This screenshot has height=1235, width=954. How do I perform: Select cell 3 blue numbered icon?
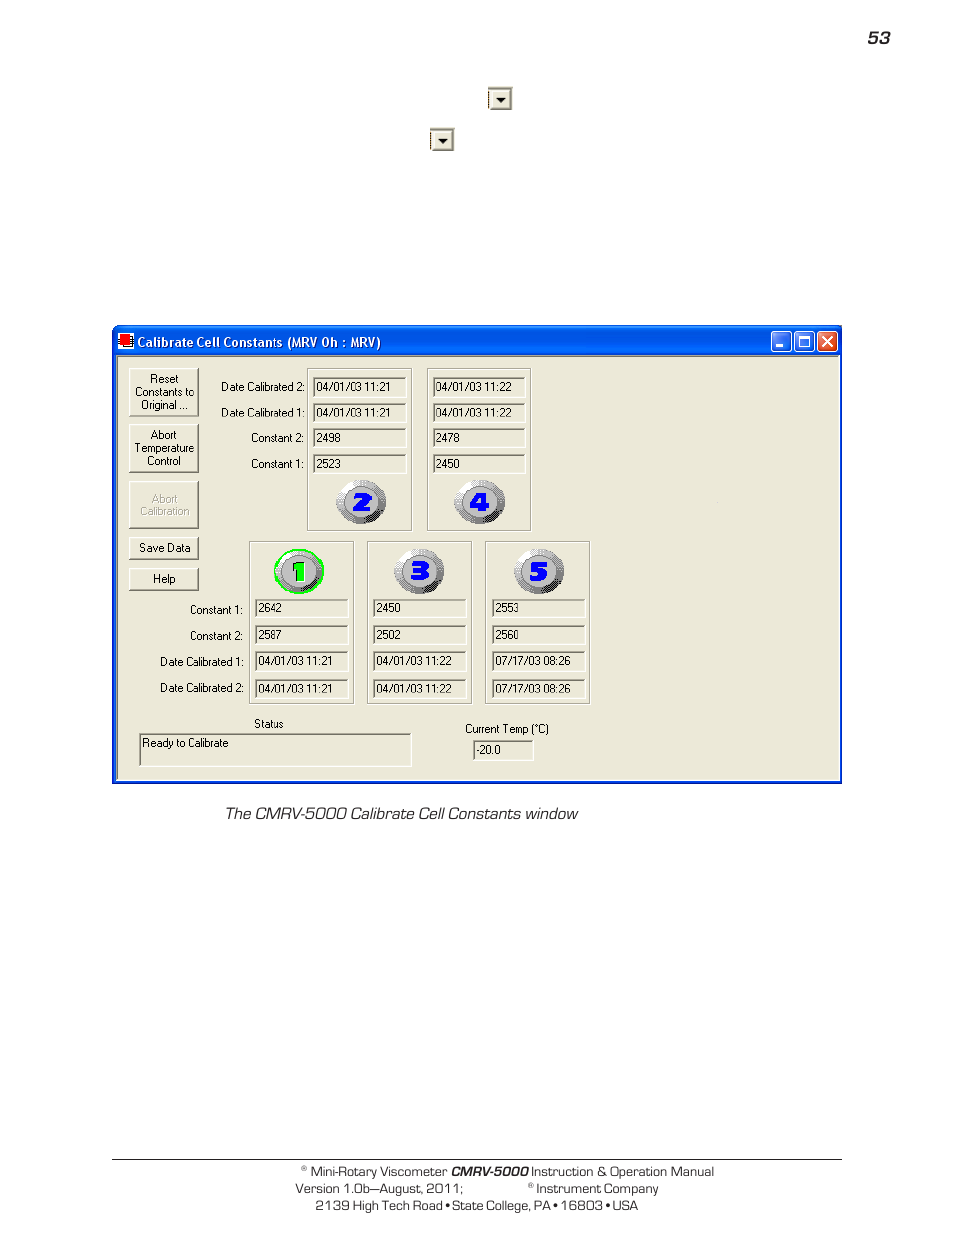coord(419,571)
